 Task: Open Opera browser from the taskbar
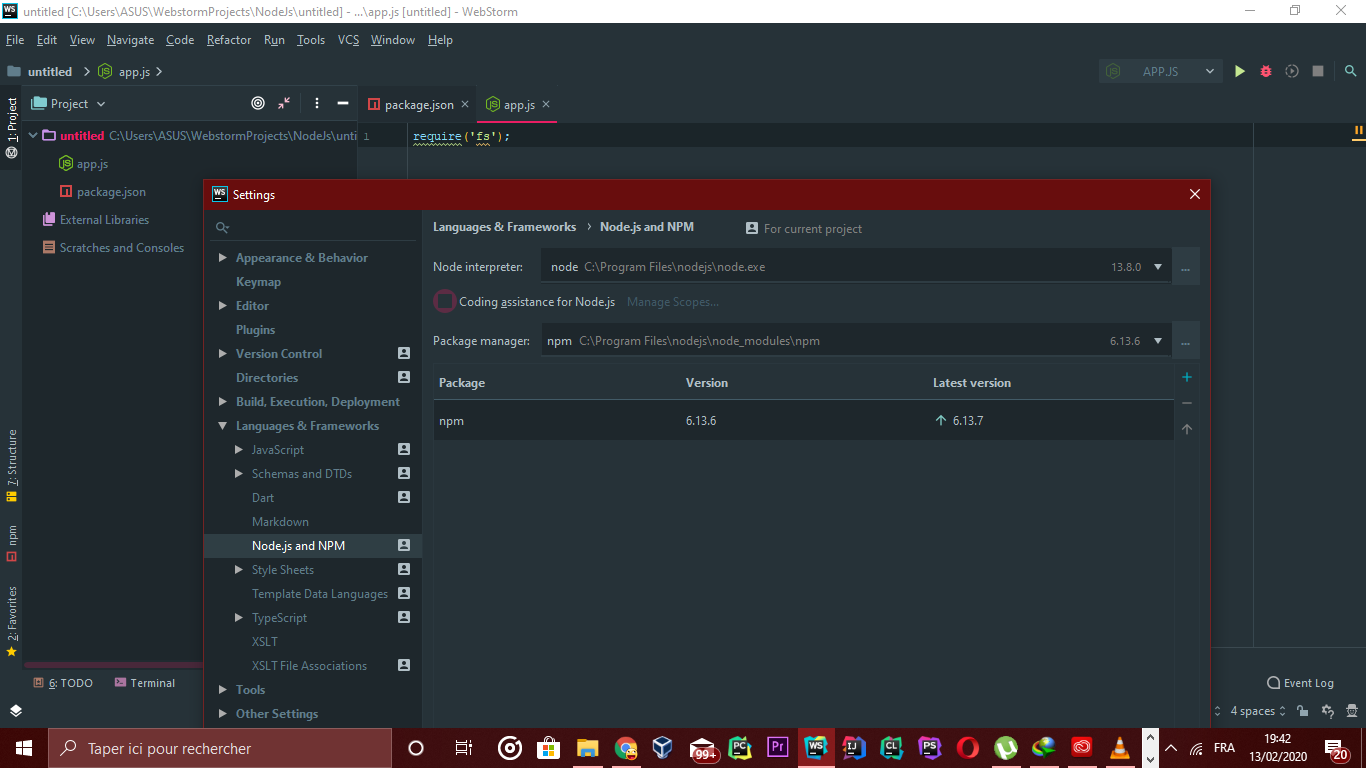[967, 748]
